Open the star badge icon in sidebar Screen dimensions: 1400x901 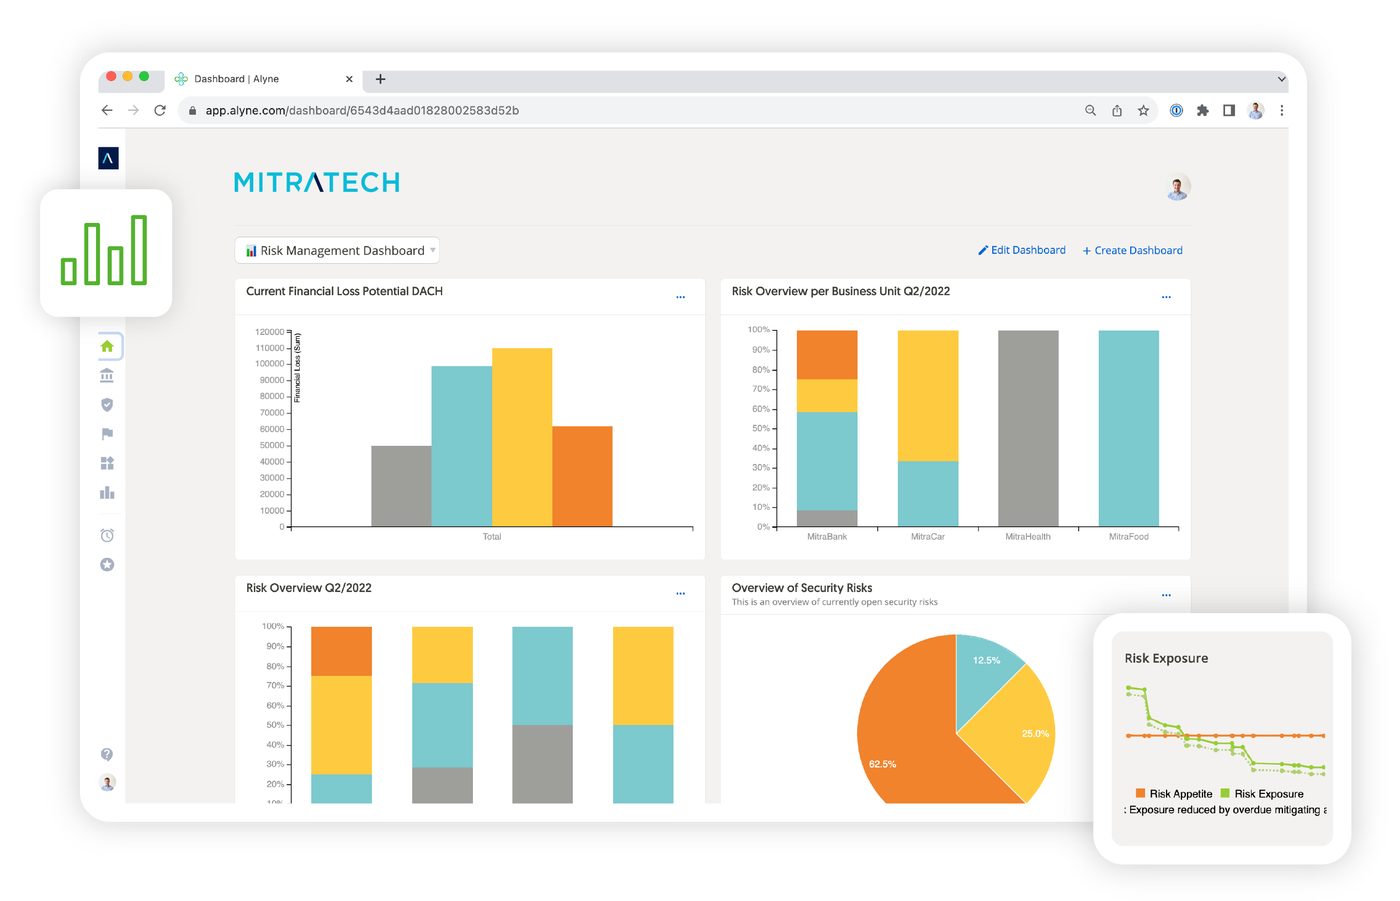point(107,564)
